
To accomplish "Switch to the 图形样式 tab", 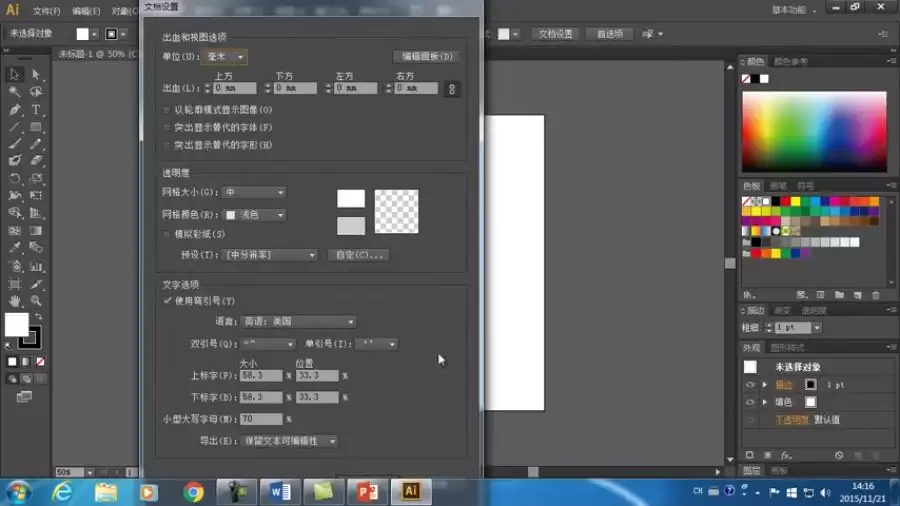I will coord(787,348).
